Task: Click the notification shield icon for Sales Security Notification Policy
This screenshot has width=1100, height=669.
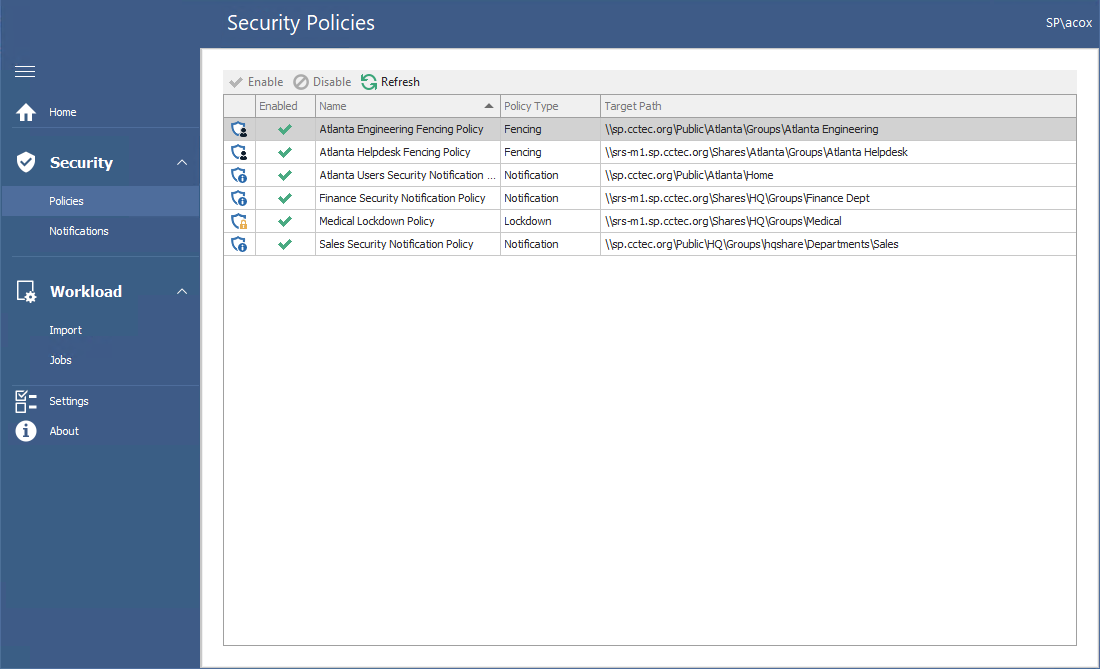Action: [239, 243]
